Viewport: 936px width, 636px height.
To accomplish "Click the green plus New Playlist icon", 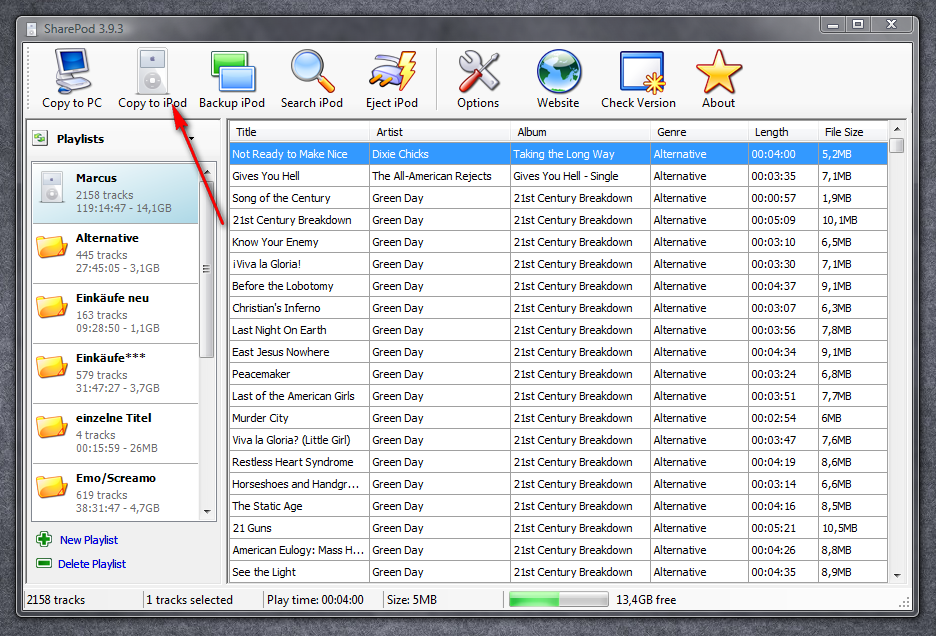I will click(44, 539).
